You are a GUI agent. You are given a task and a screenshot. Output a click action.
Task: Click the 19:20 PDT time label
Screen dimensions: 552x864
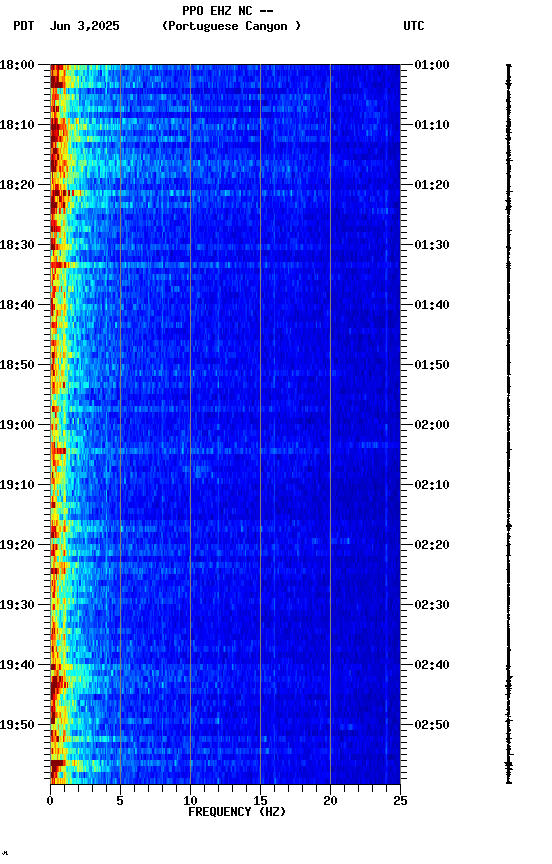17,545
